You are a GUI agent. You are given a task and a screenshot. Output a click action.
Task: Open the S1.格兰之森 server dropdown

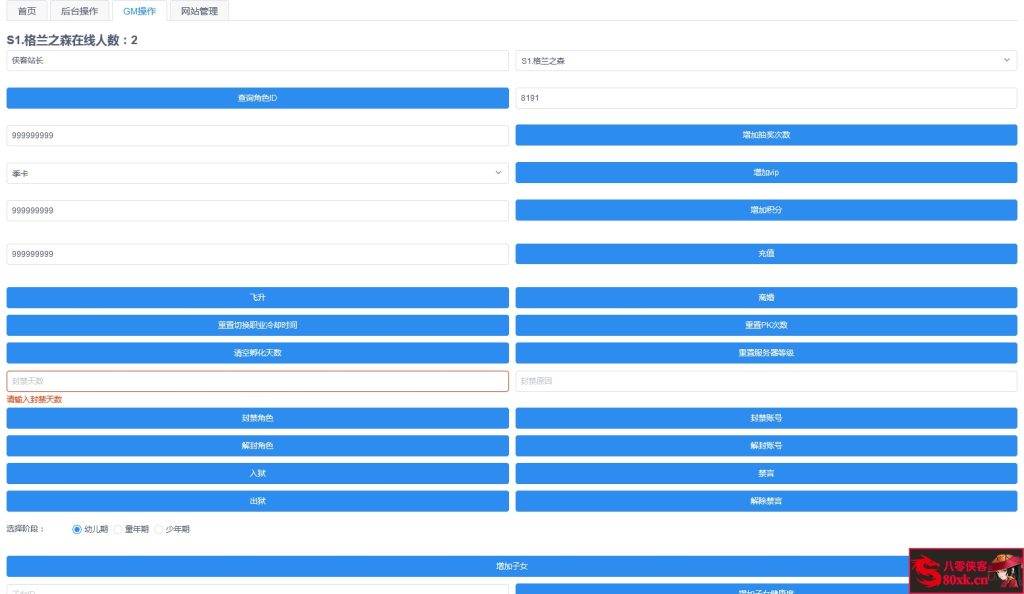pyautogui.click(x=765, y=61)
